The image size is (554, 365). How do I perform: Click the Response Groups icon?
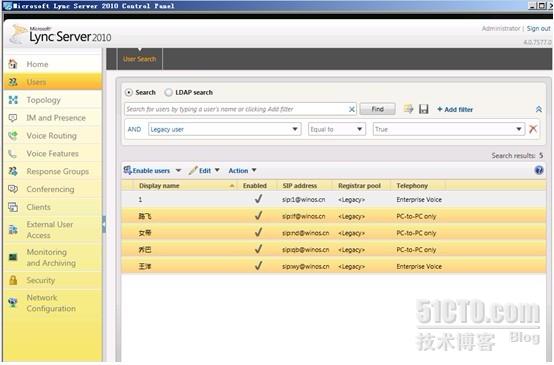click(13, 171)
